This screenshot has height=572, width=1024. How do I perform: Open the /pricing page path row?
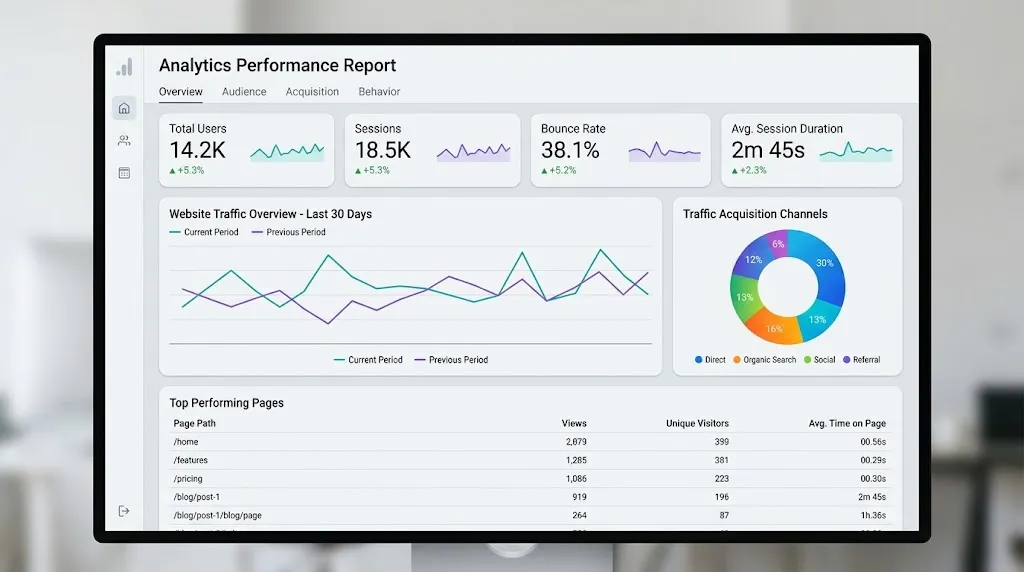coord(530,479)
